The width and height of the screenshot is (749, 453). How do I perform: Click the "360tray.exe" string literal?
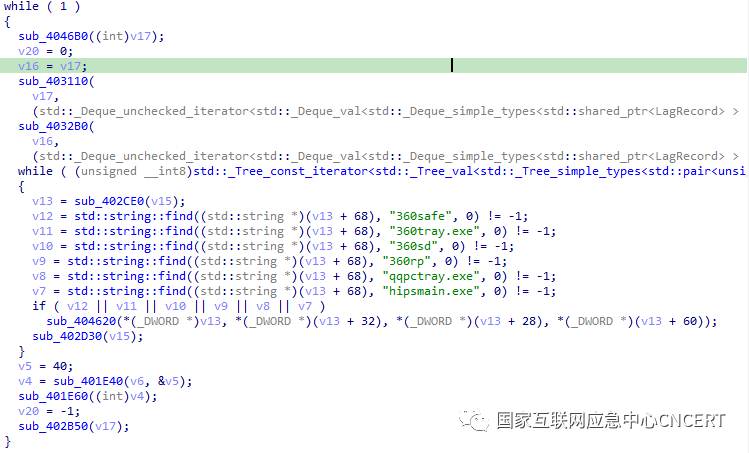click(434, 231)
